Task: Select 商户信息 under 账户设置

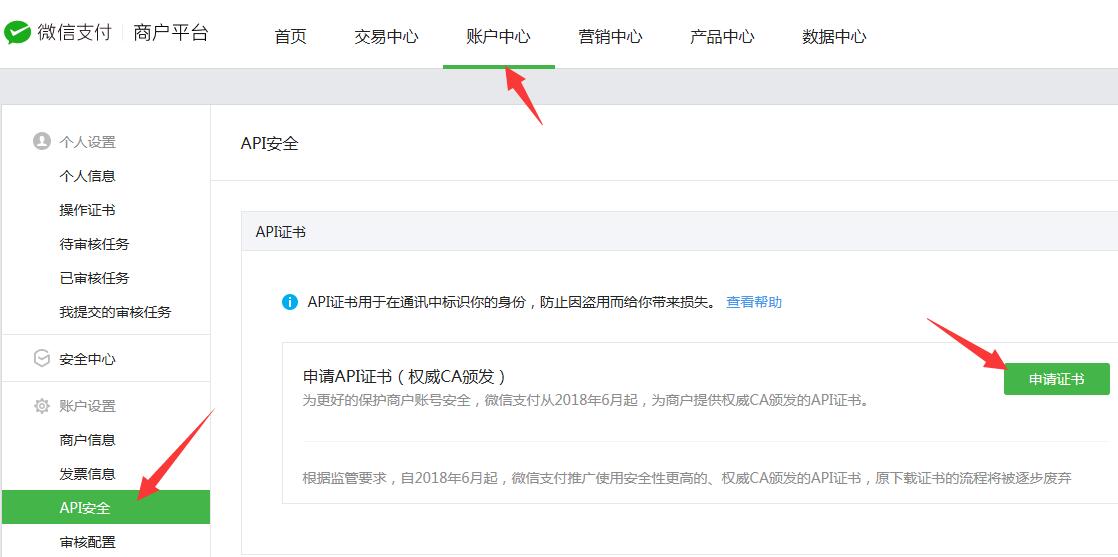Action: tap(88, 440)
